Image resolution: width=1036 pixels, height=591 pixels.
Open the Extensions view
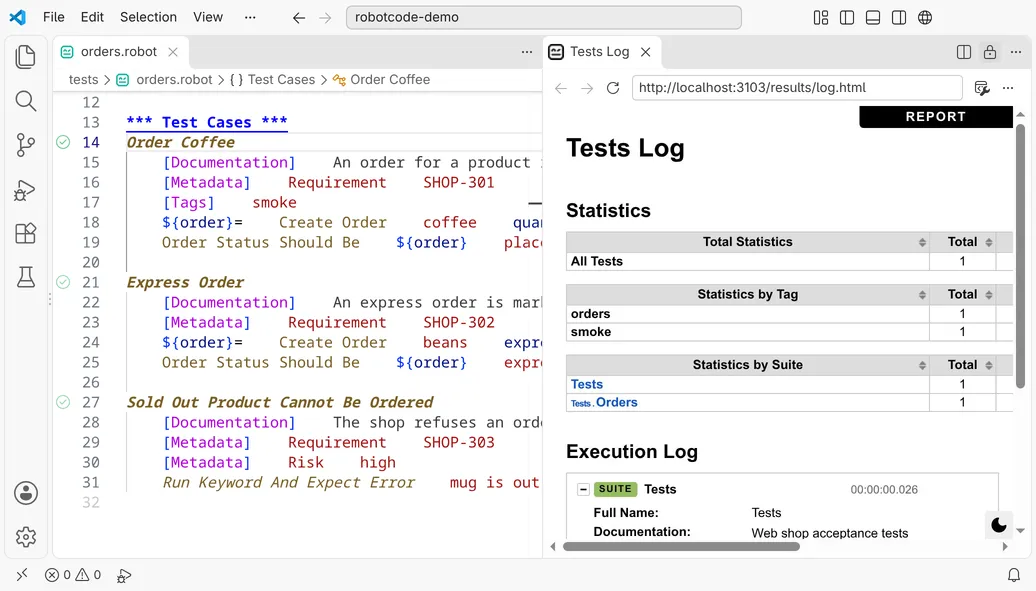(x=26, y=233)
